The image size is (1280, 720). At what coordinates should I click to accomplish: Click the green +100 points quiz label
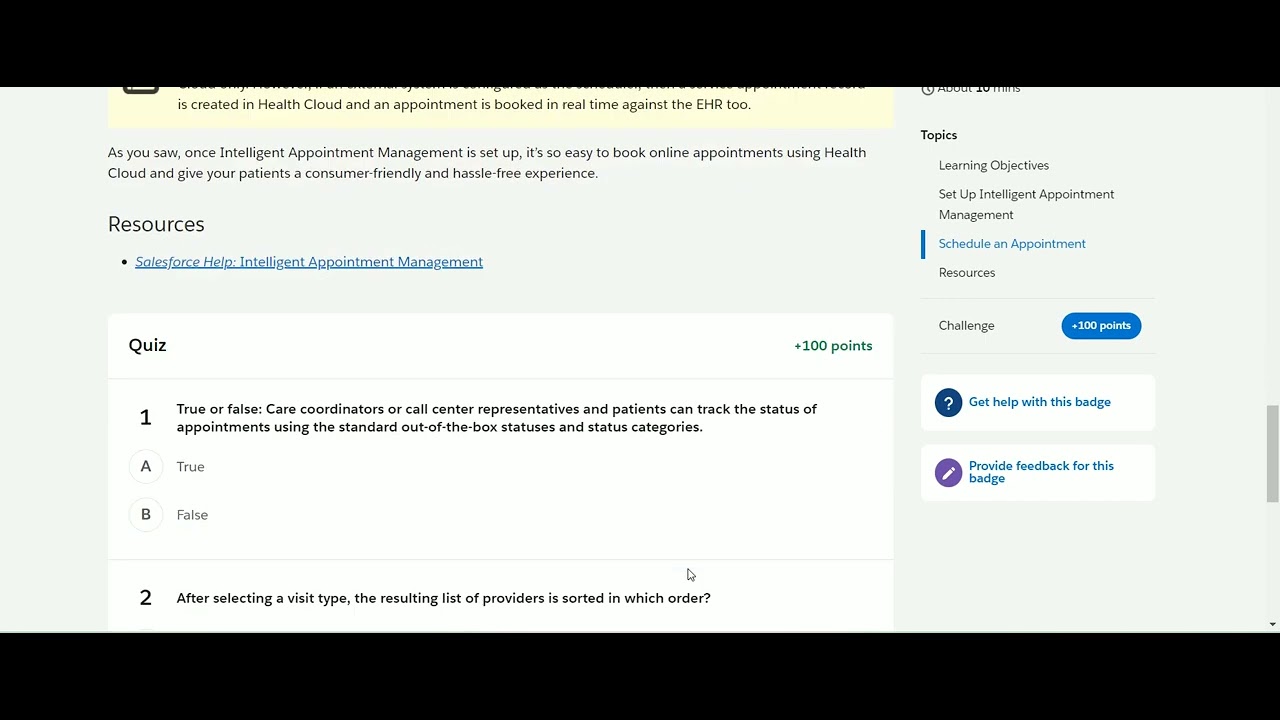[x=833, y=346]
